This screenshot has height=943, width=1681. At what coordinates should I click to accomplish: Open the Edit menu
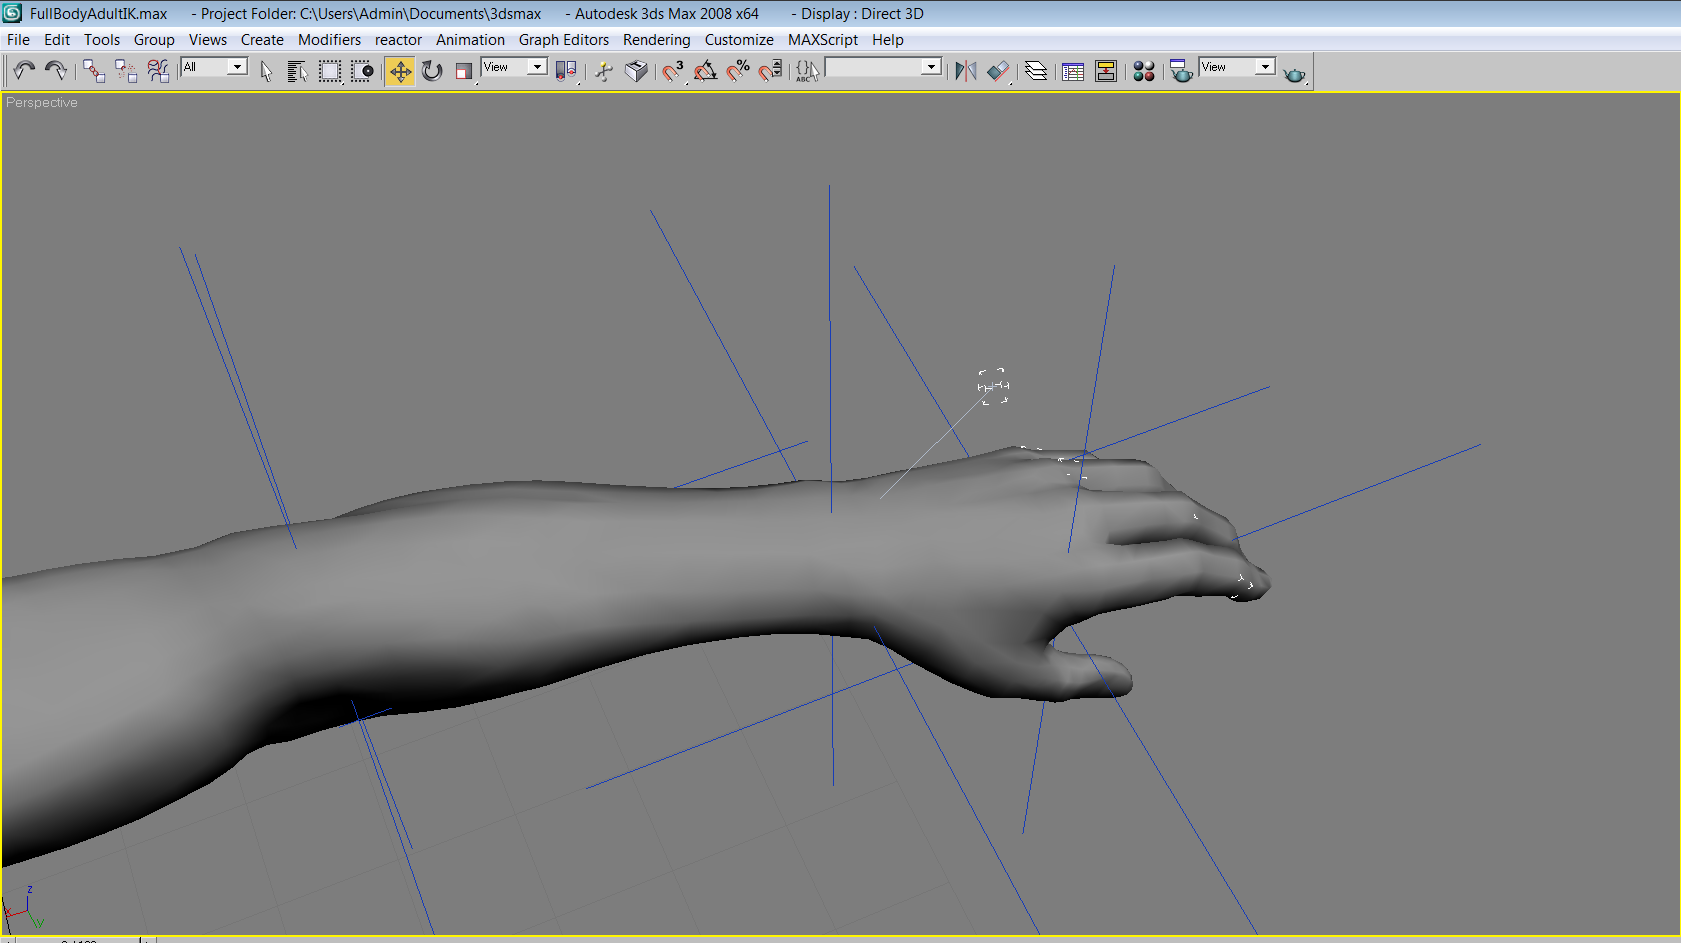pyautogui.click(x=57, y=40)
